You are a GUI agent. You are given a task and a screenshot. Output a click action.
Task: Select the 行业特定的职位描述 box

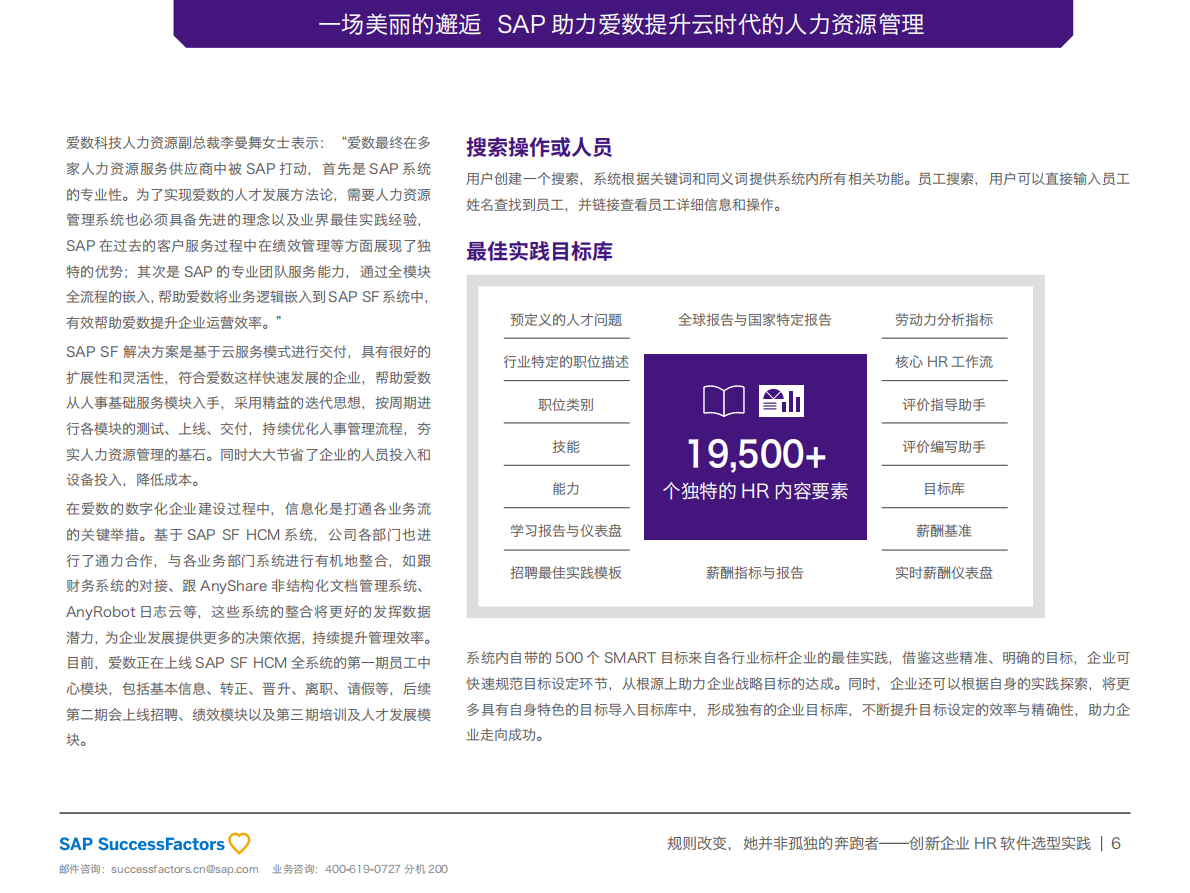(566, 361)
